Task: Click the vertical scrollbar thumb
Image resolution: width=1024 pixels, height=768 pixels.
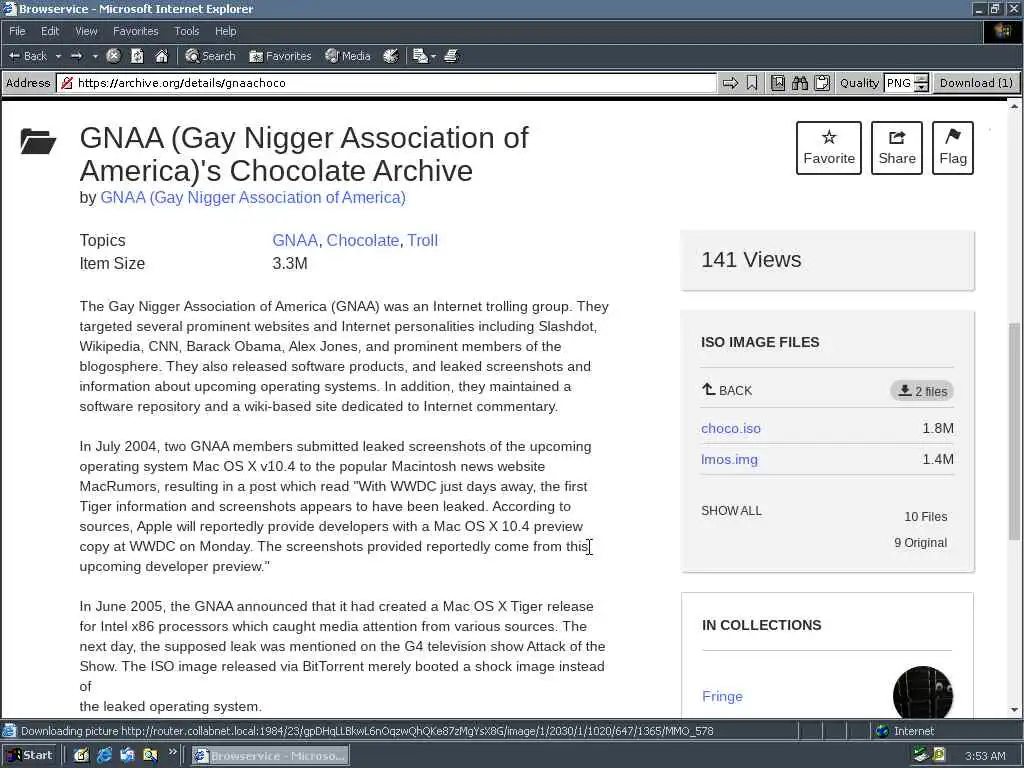Action: pyautogui.click(x=1014, y=431)
